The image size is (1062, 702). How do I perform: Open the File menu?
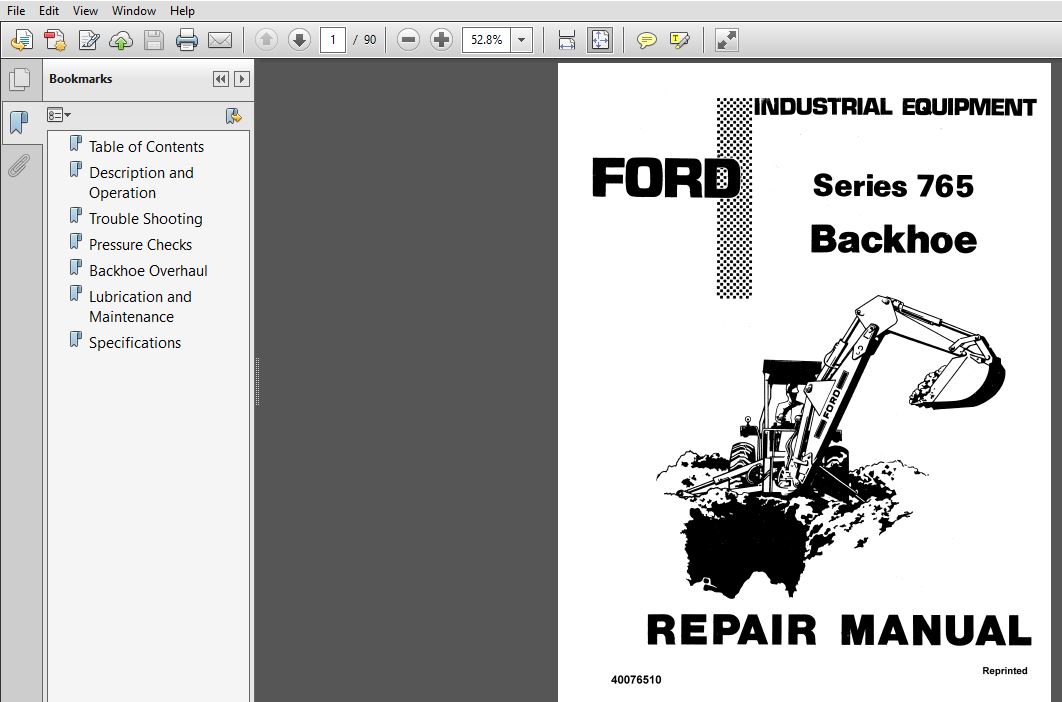[x=16, y=11]
